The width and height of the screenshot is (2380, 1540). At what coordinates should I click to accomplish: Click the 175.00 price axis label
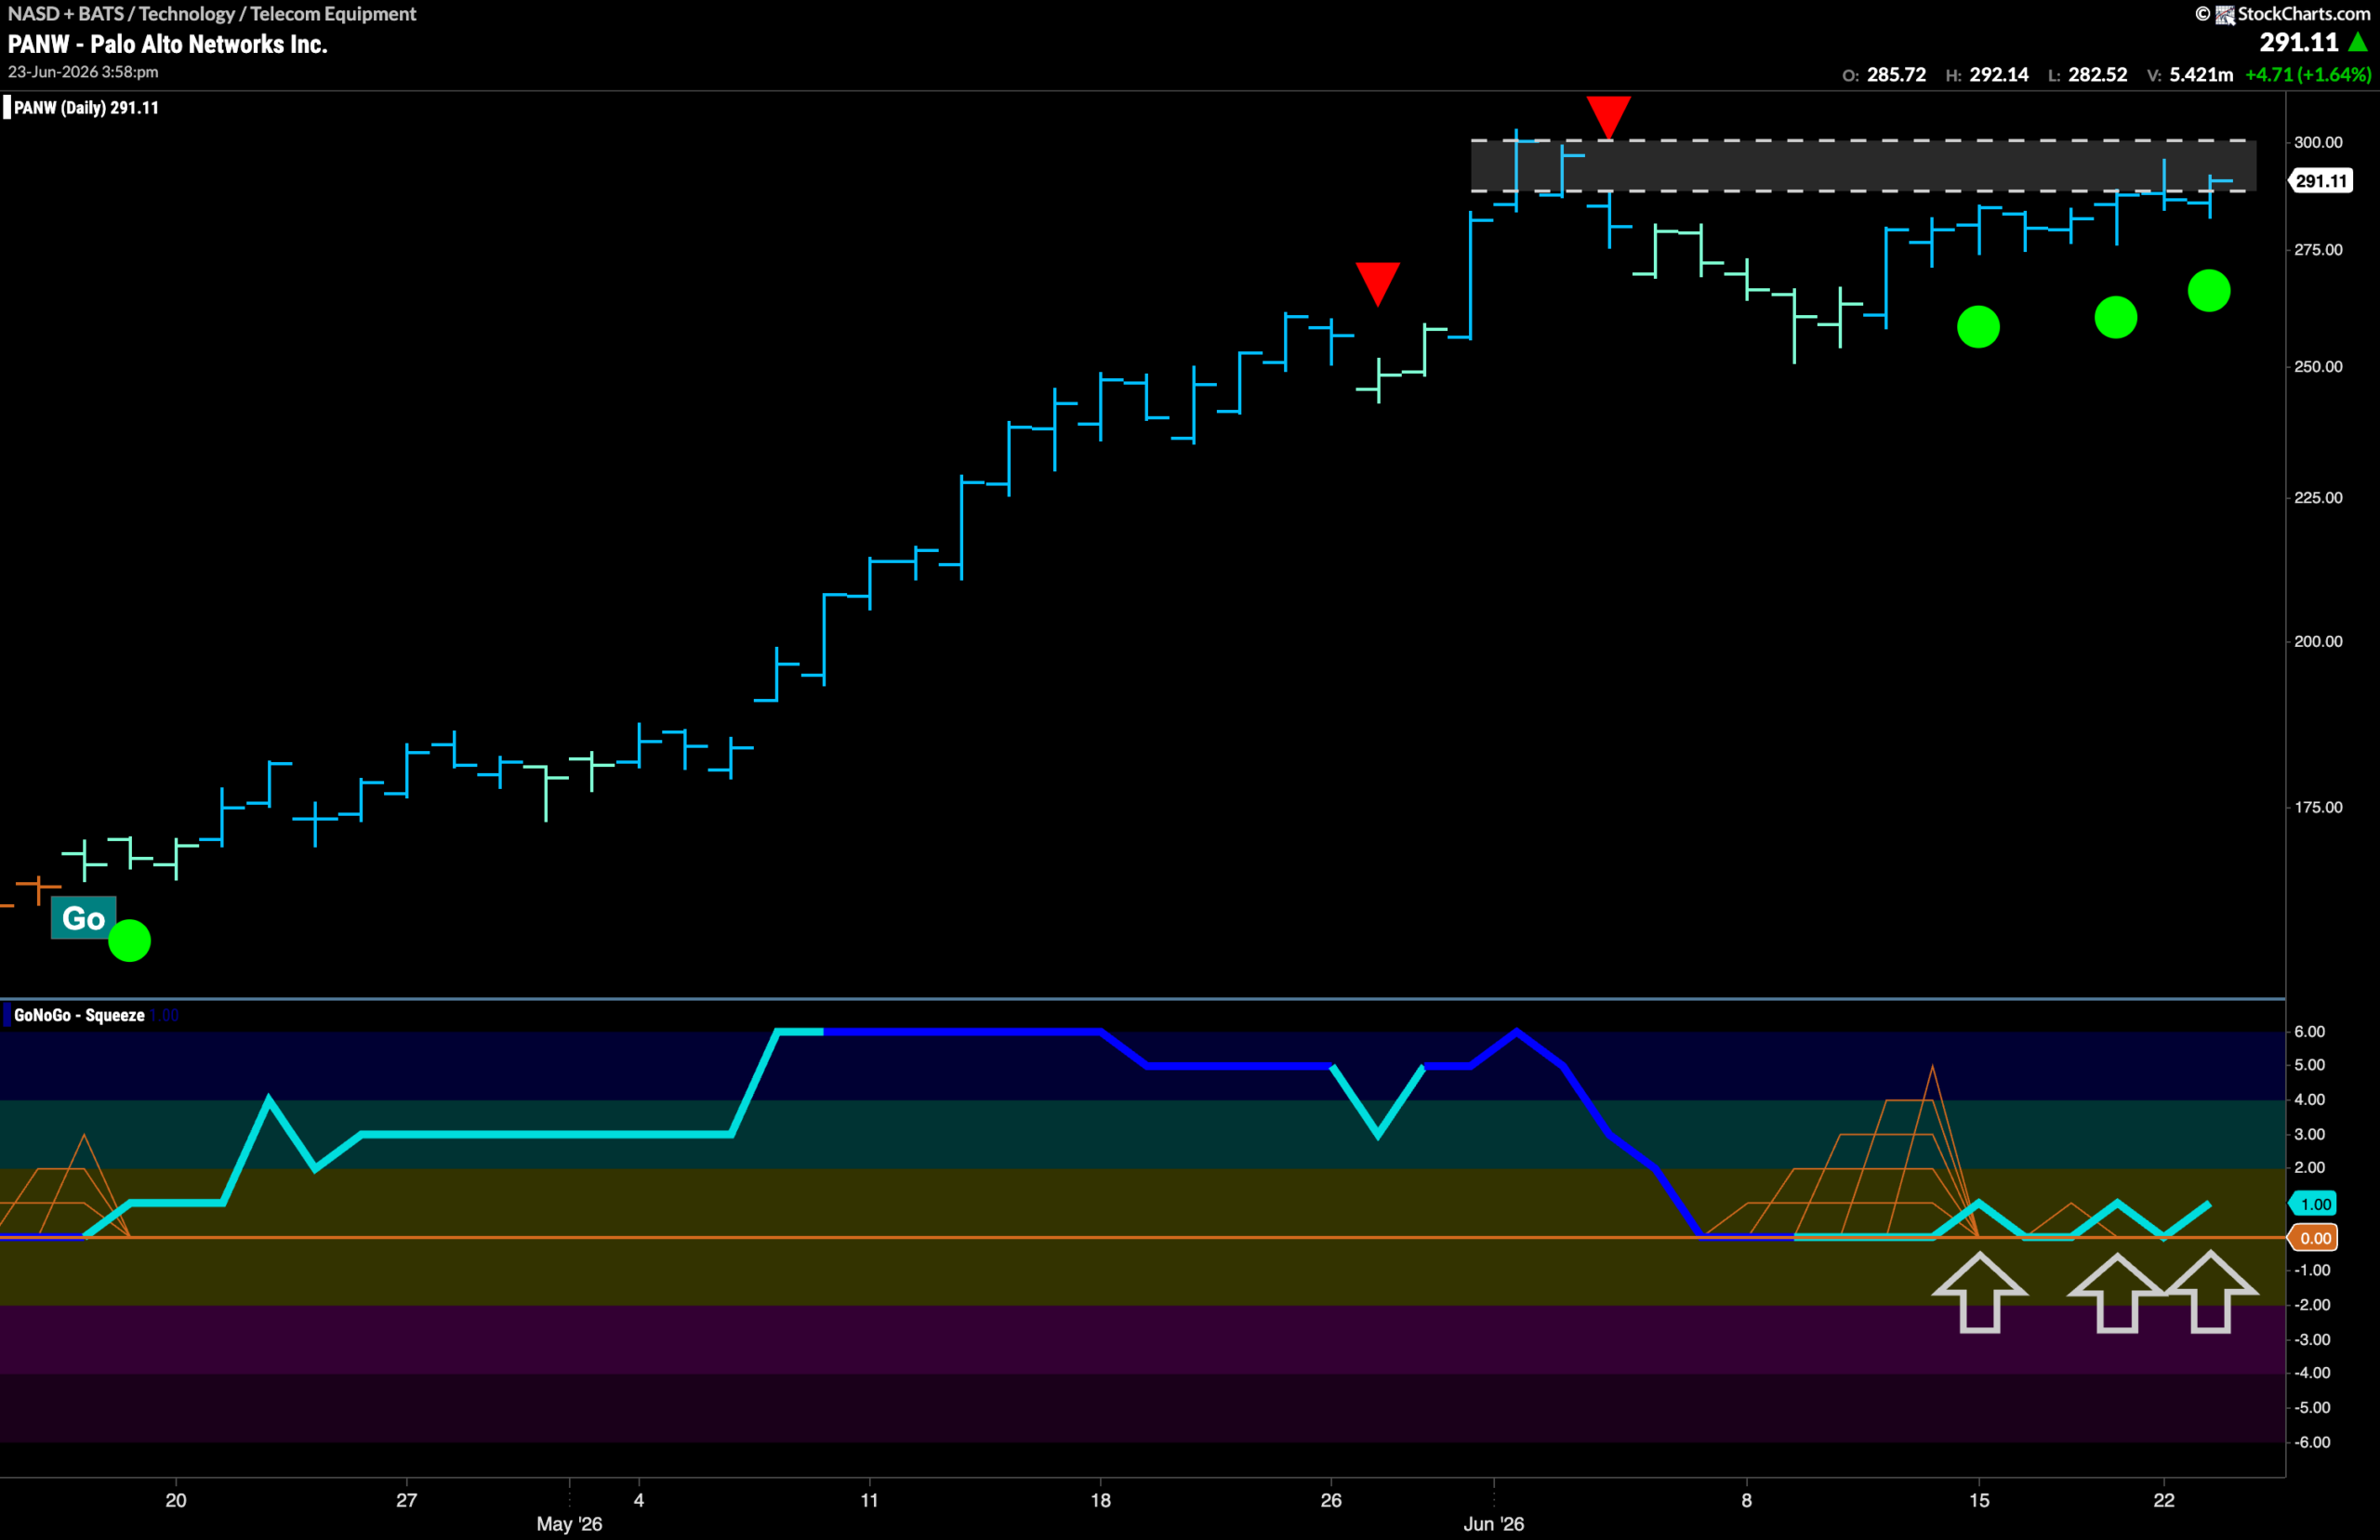[2318, 808]
